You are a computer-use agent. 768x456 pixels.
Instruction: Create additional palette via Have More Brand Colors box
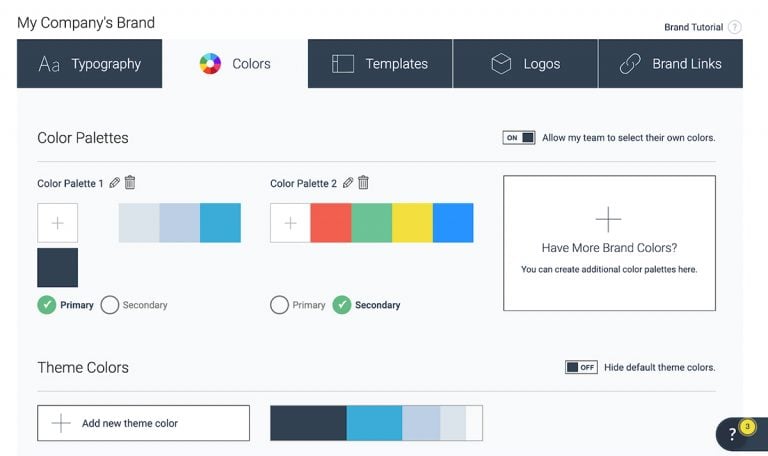click(x=609, y=243)
